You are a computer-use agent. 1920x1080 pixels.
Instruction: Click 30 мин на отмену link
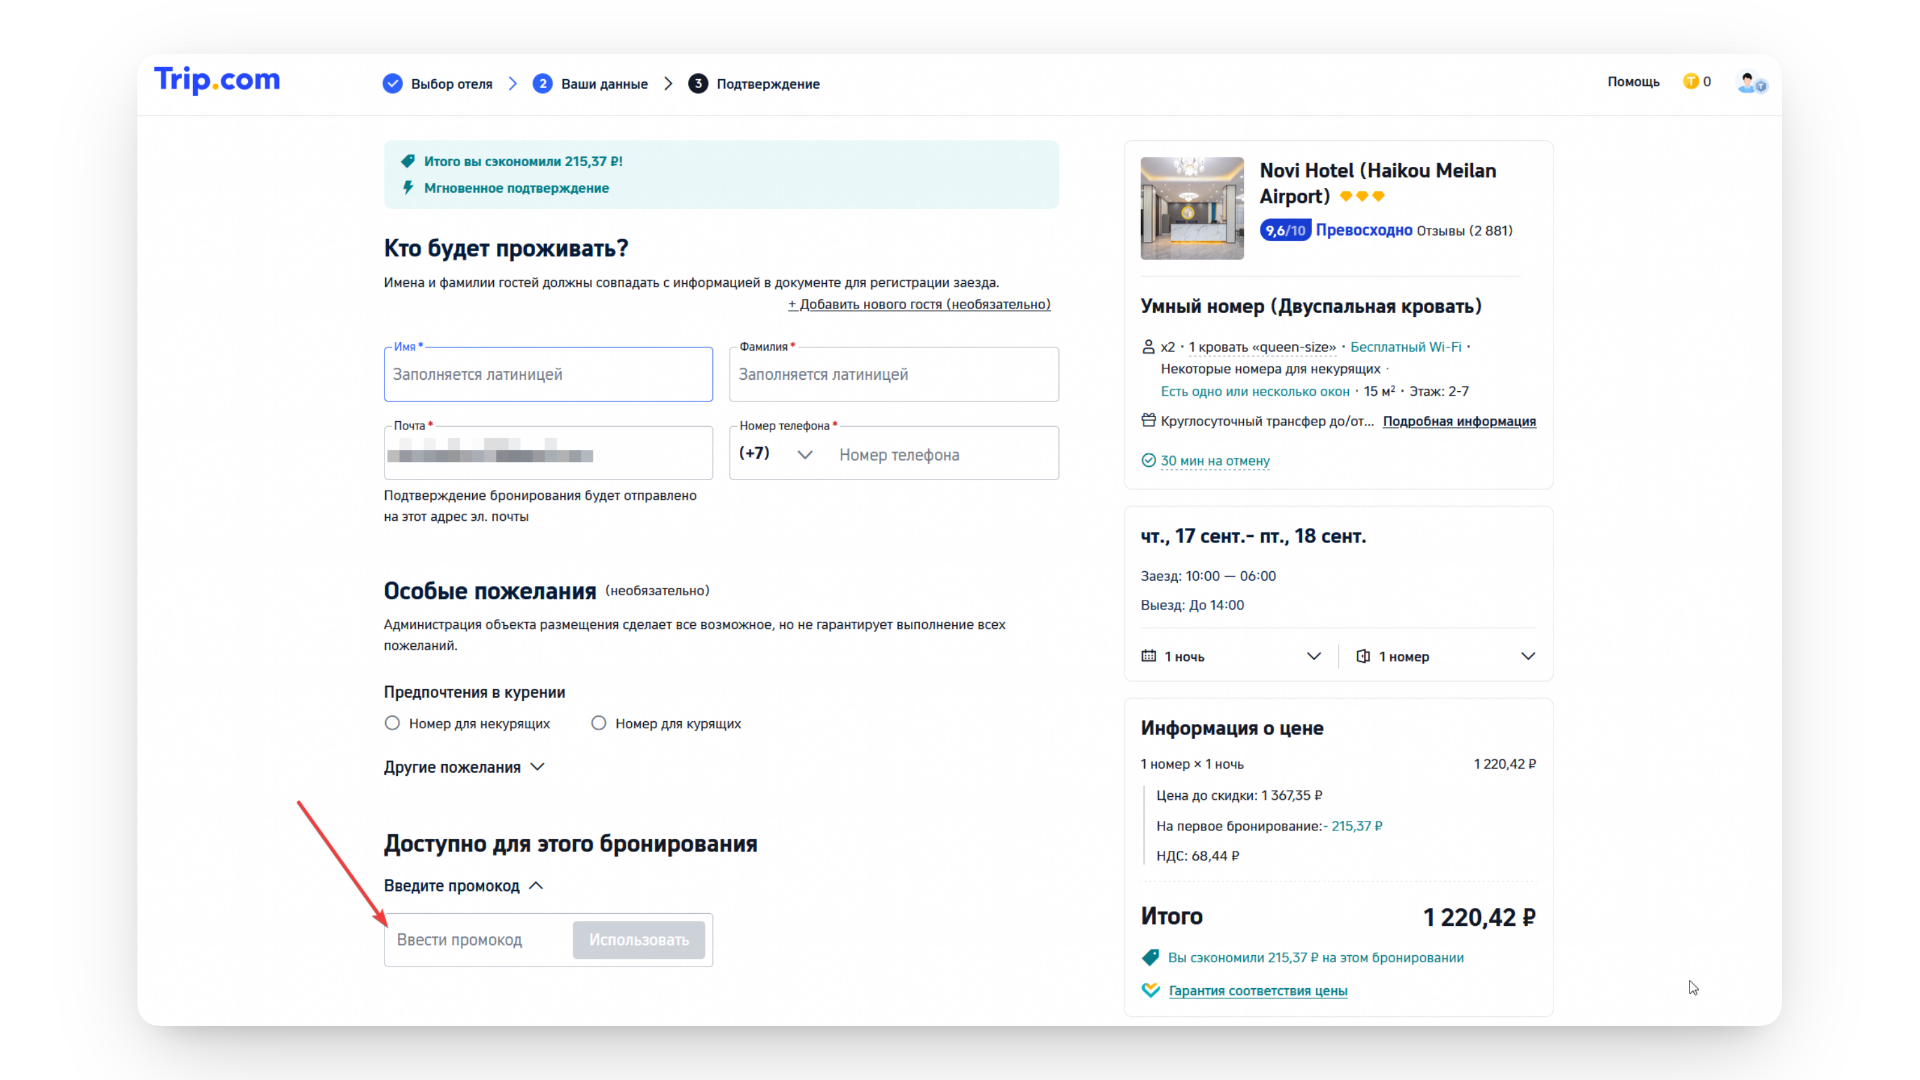(1215, 461)
